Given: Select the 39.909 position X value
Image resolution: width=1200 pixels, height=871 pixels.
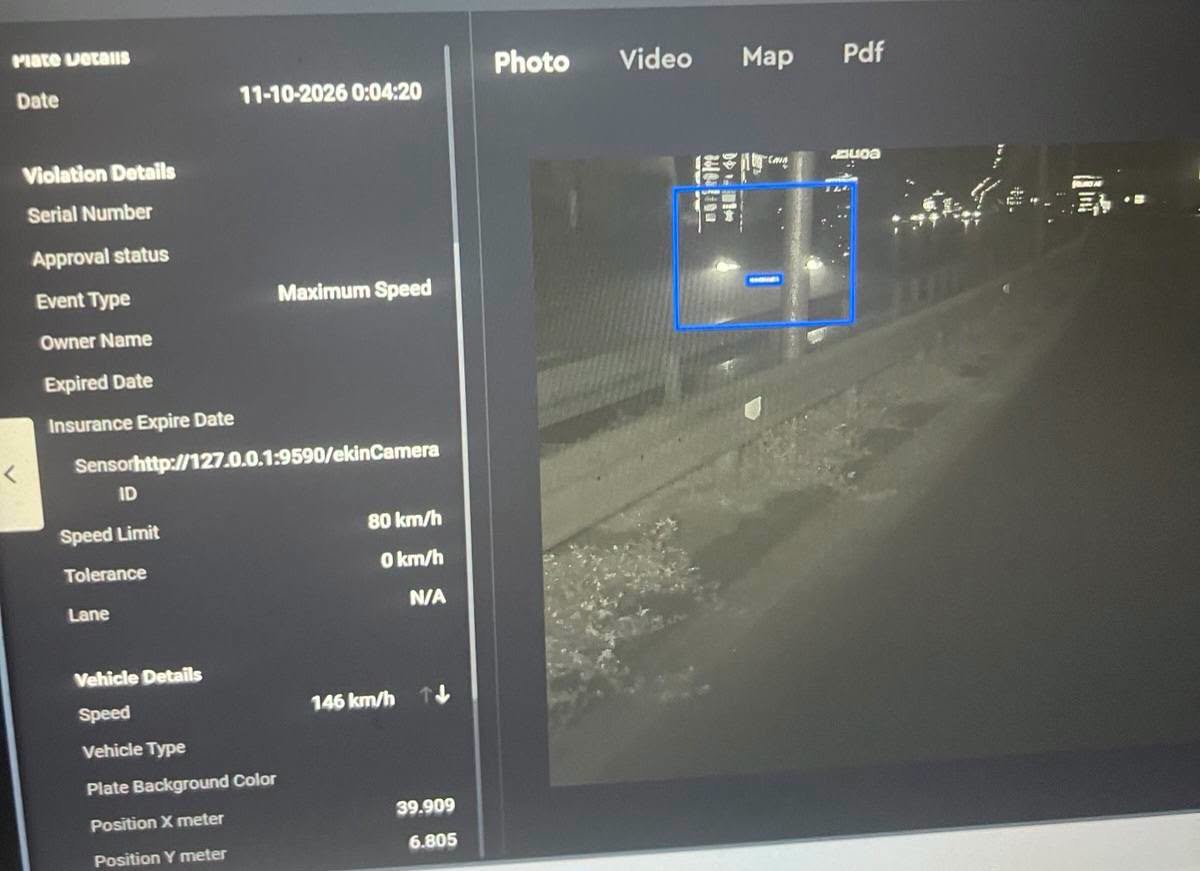Looking at the screenshot, I should point(425,807).
